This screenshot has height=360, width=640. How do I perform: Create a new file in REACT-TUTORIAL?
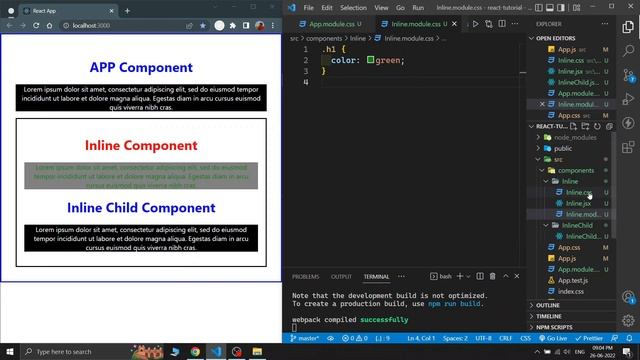(x=573, y=126)
